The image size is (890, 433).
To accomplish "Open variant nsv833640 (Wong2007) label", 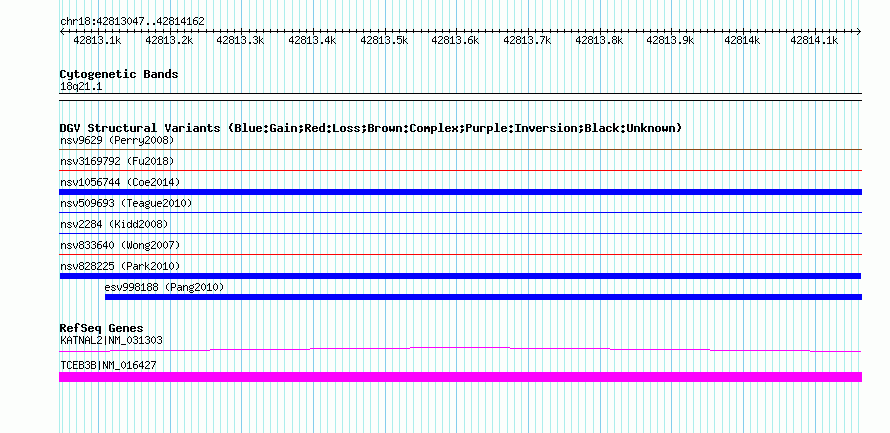I will click(120, 245).
